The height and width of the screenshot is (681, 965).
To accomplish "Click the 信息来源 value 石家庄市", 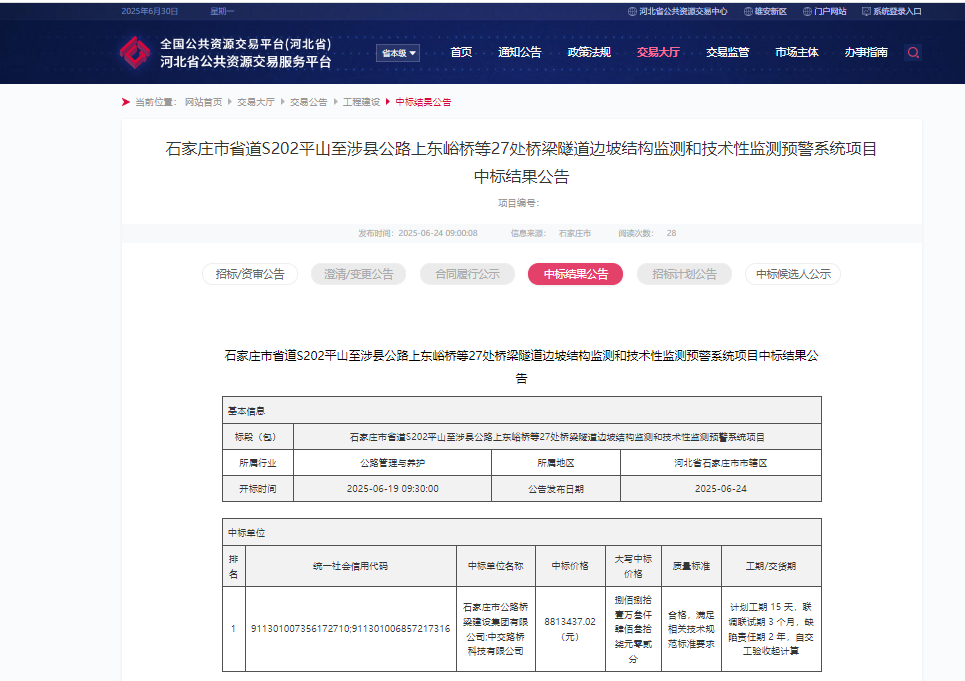I will [575, 233].
